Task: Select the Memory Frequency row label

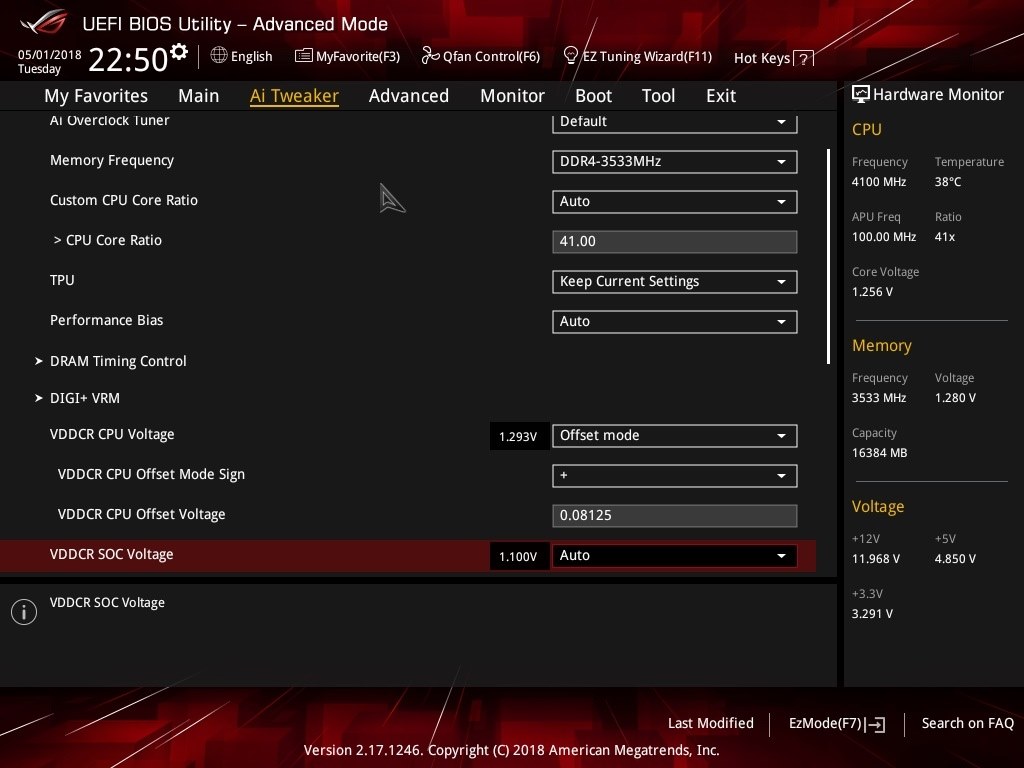Action: point(112,161)
